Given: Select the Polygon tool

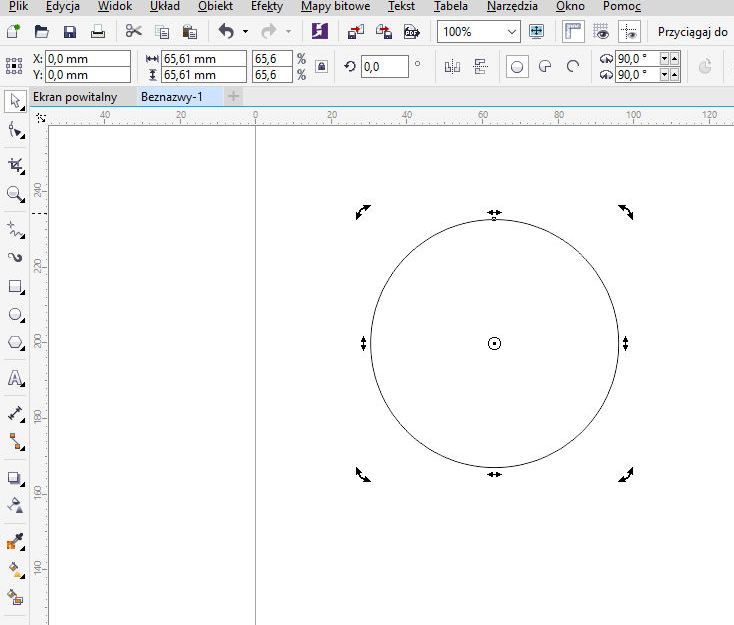Looking at the screenshot, I should 15,342.
